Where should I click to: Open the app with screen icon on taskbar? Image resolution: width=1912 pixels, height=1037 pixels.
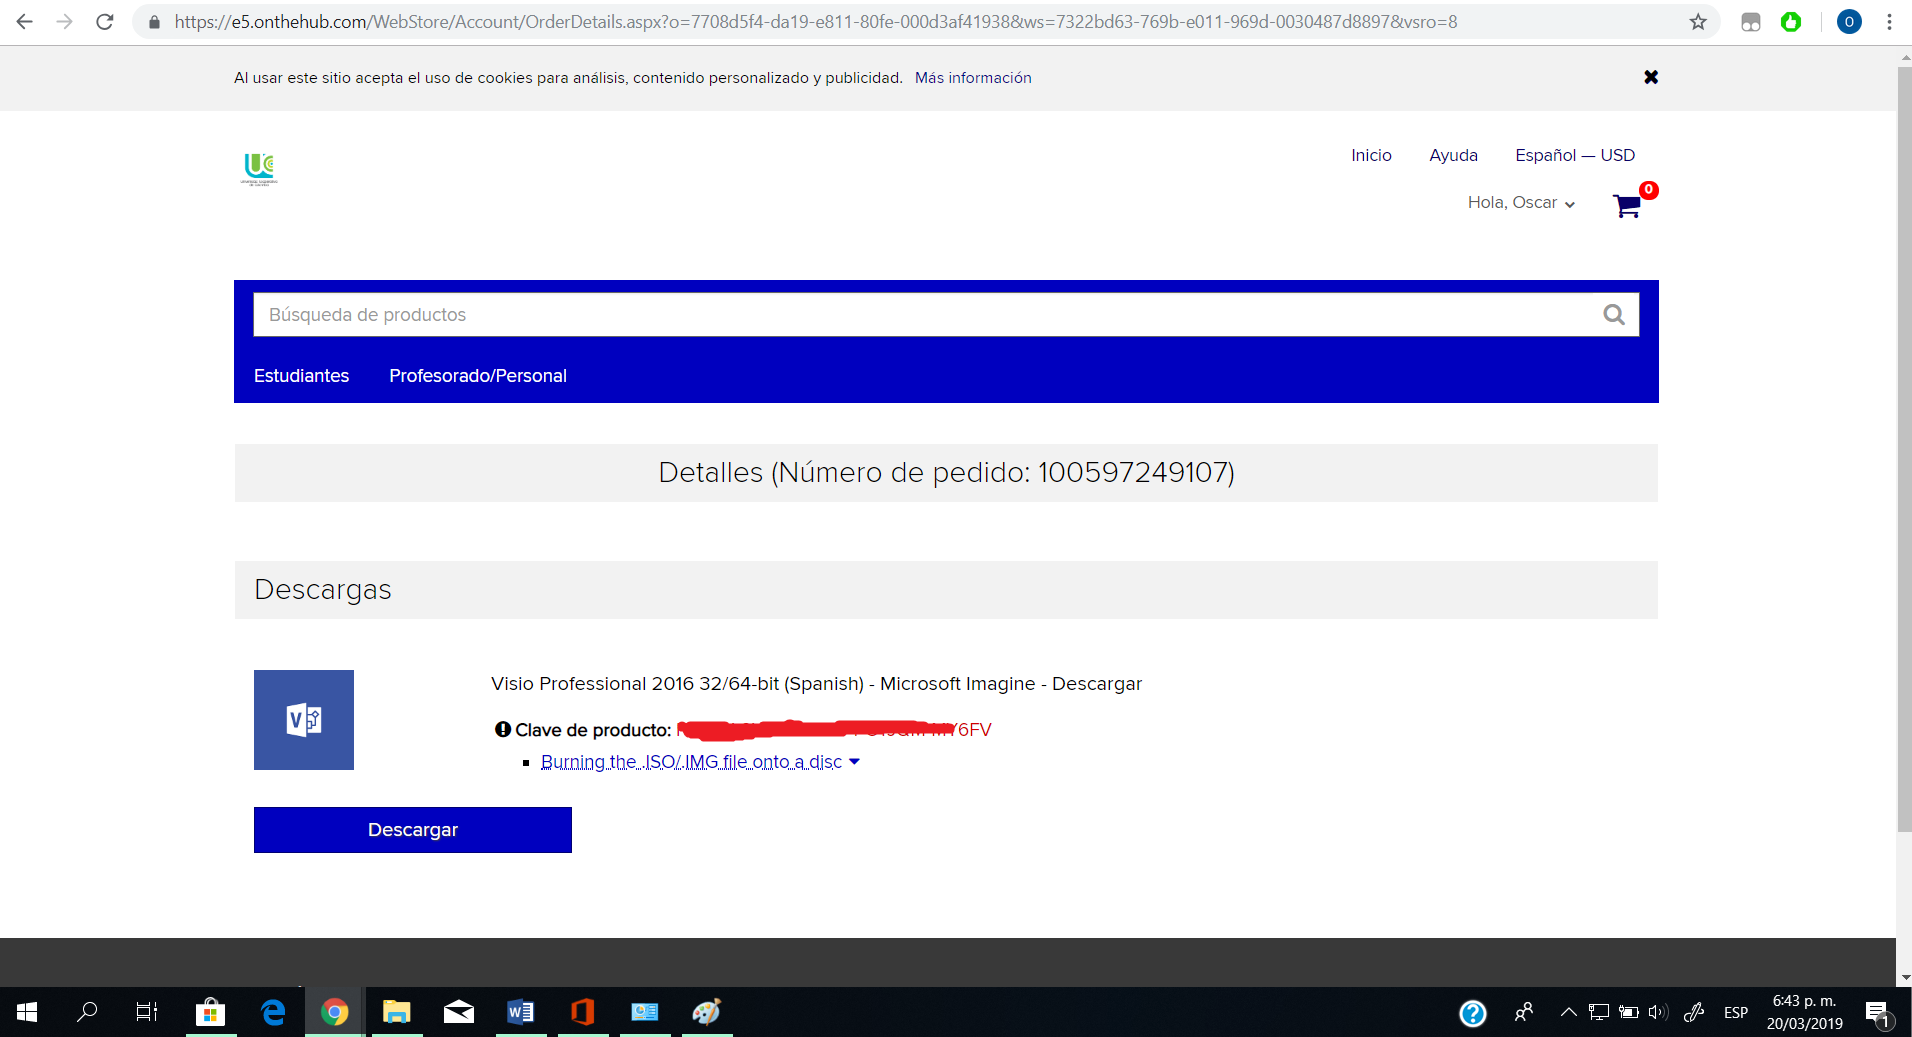tap(645, 1012)
